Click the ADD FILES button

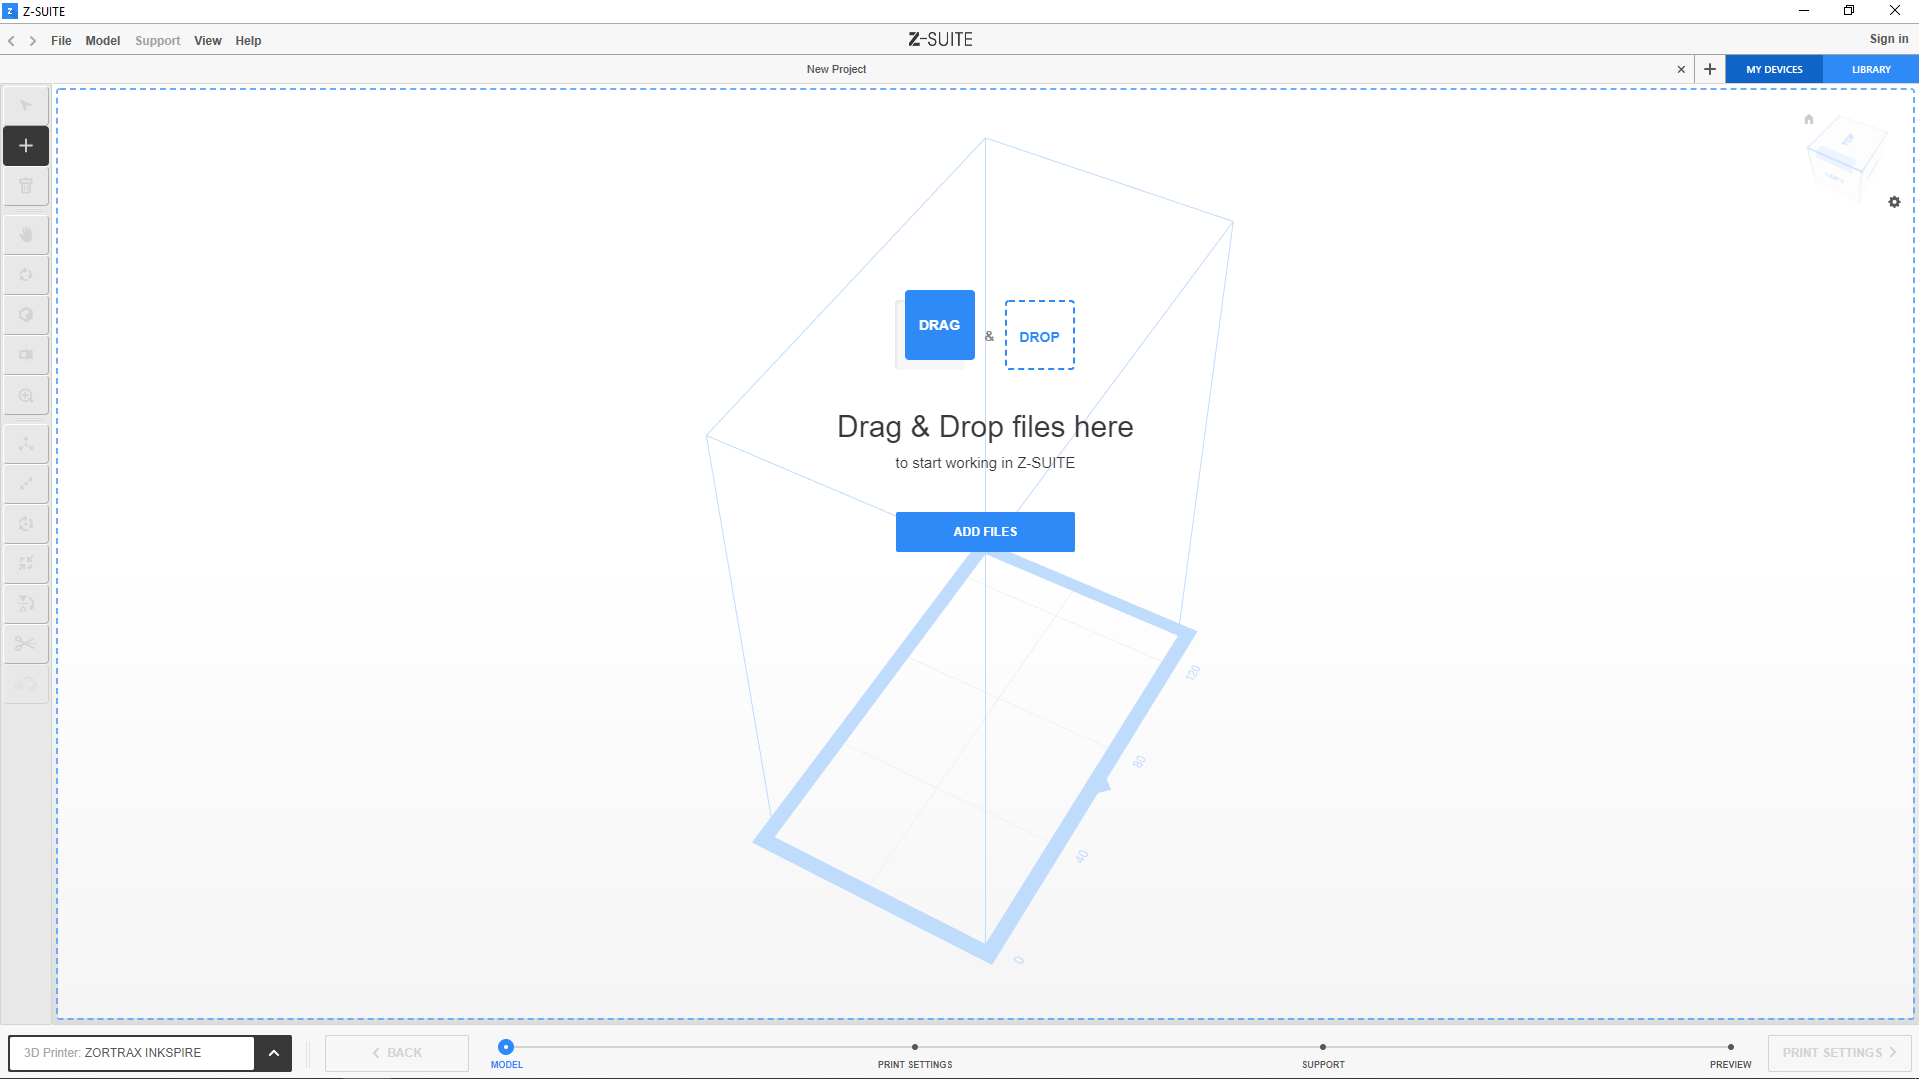click(x=984, y=532)
